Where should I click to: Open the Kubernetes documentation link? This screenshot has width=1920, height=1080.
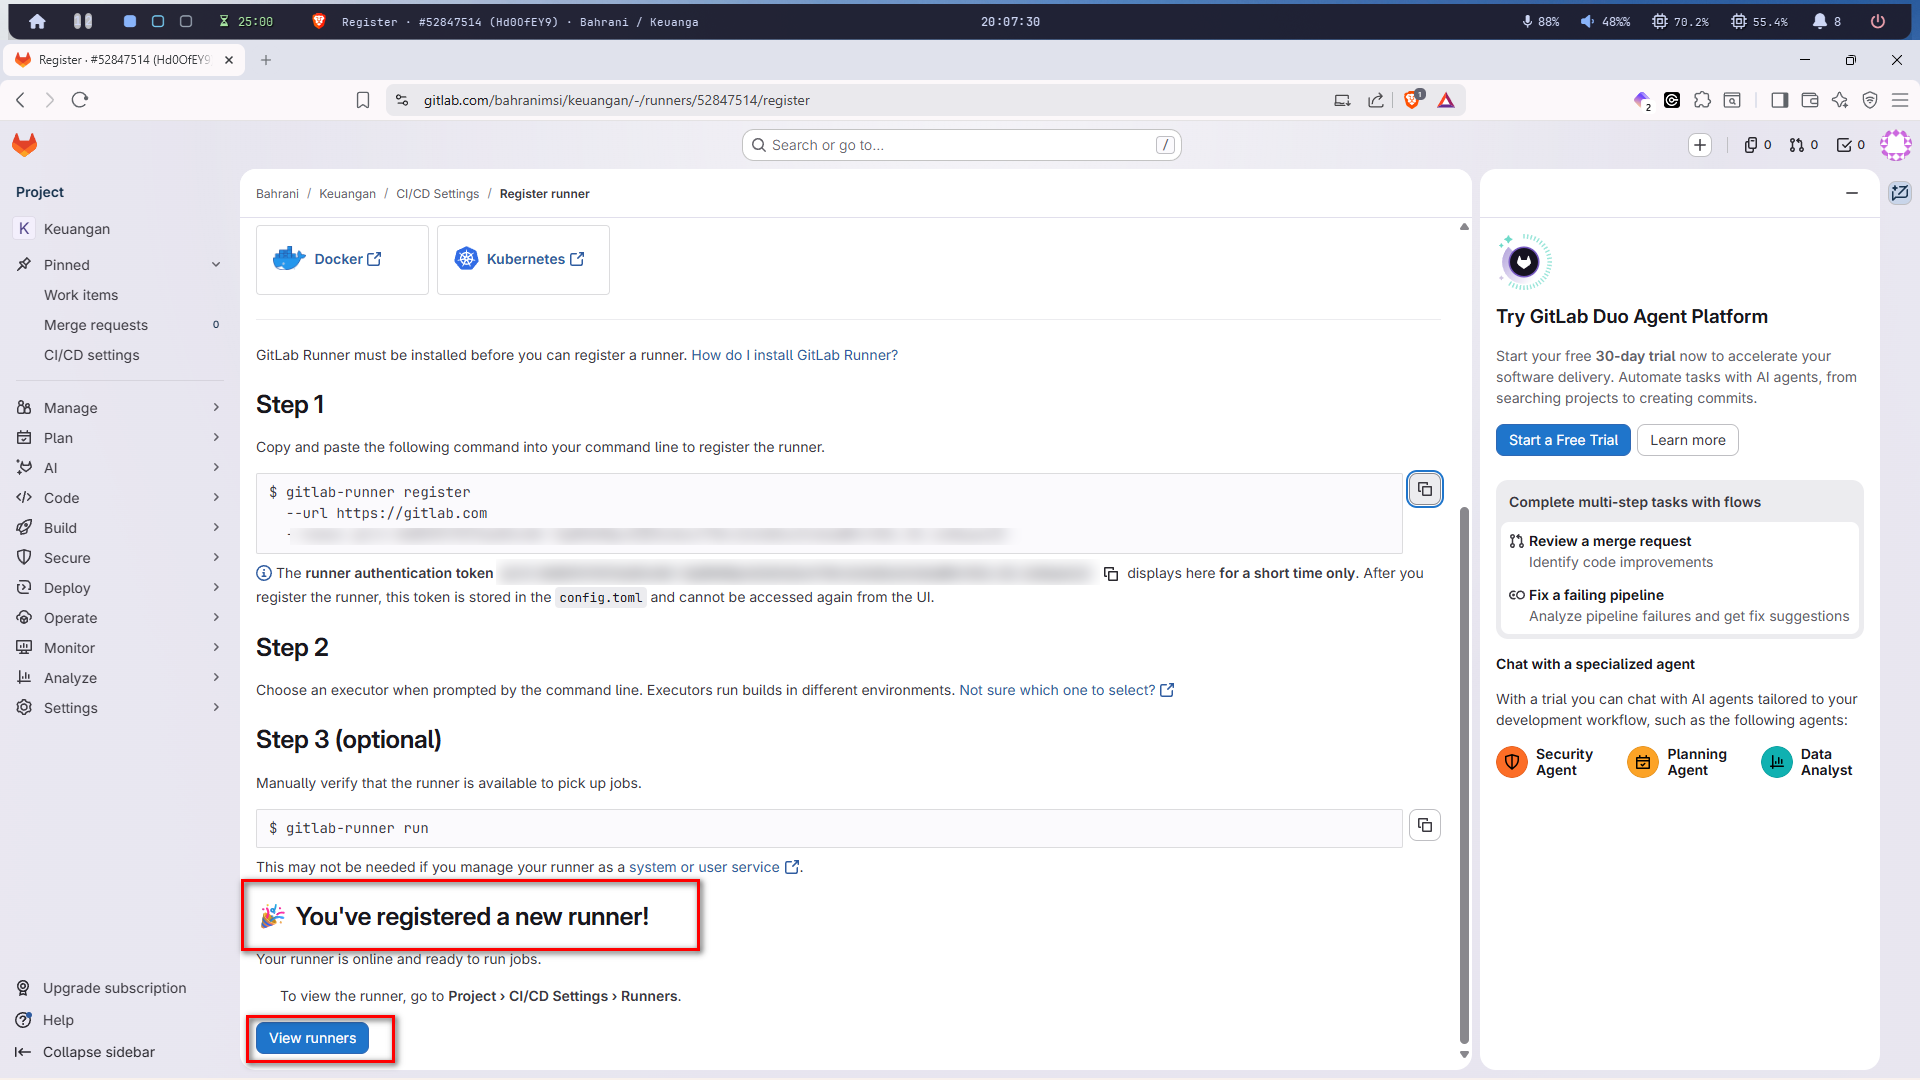523,260
